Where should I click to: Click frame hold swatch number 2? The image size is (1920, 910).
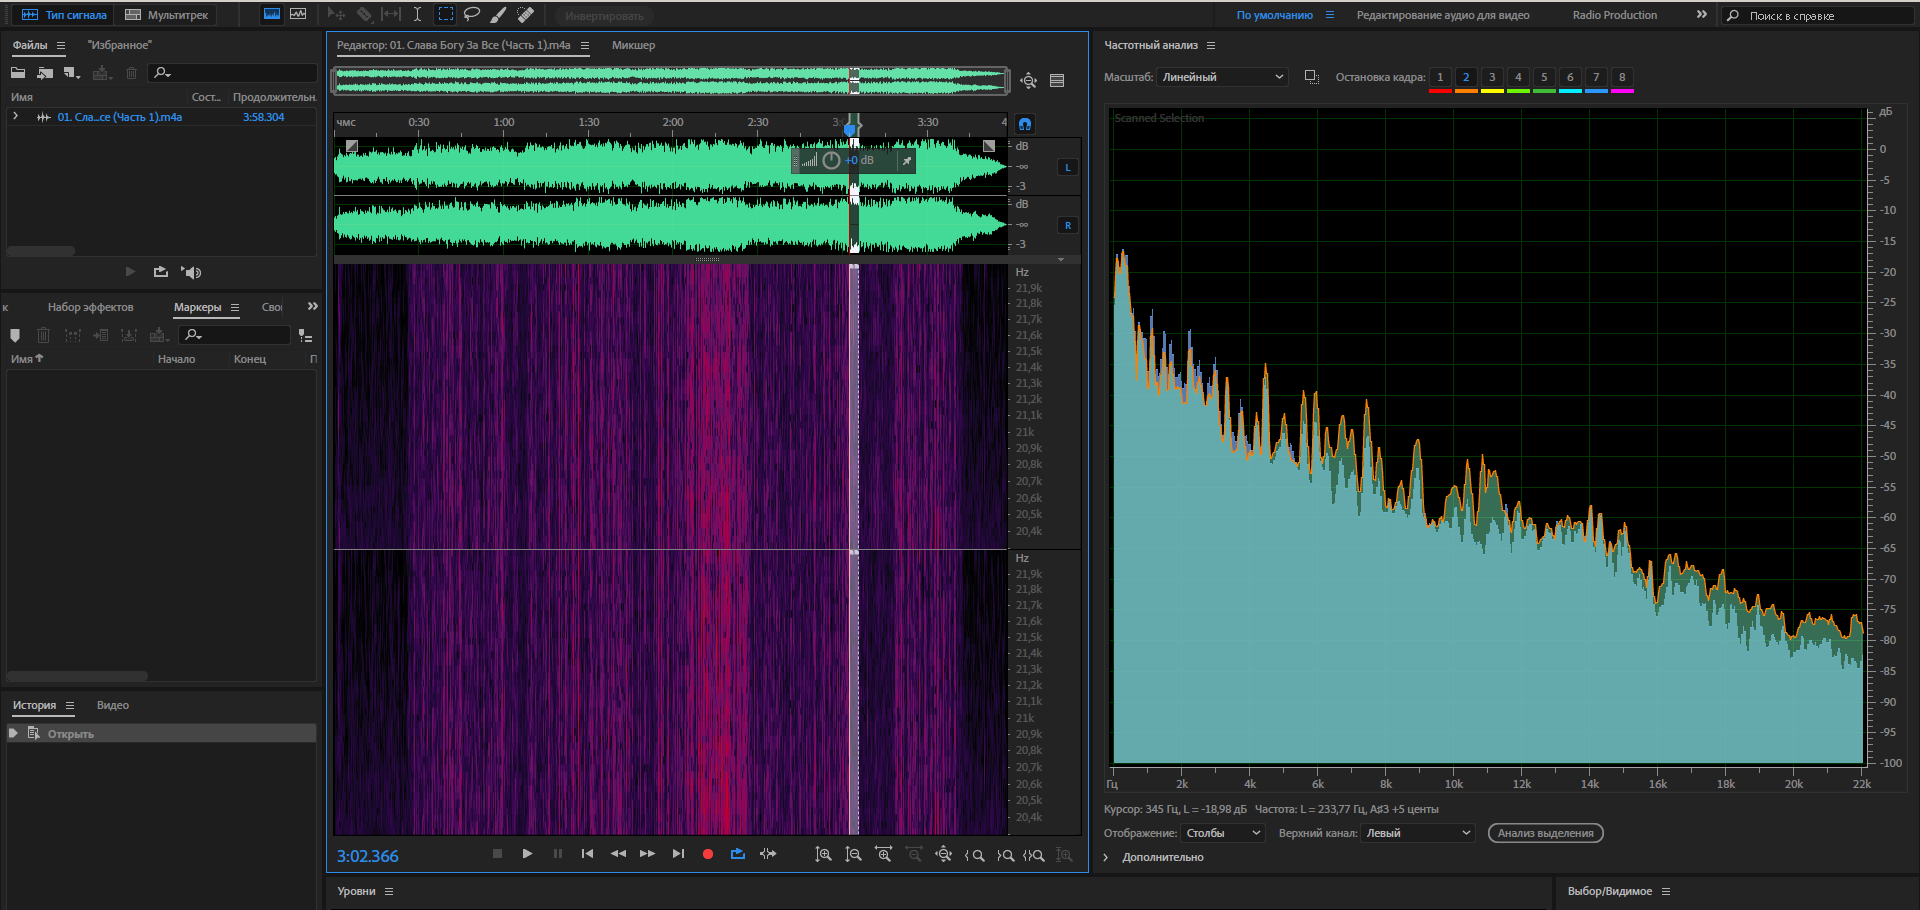(x=1466, y=77)
